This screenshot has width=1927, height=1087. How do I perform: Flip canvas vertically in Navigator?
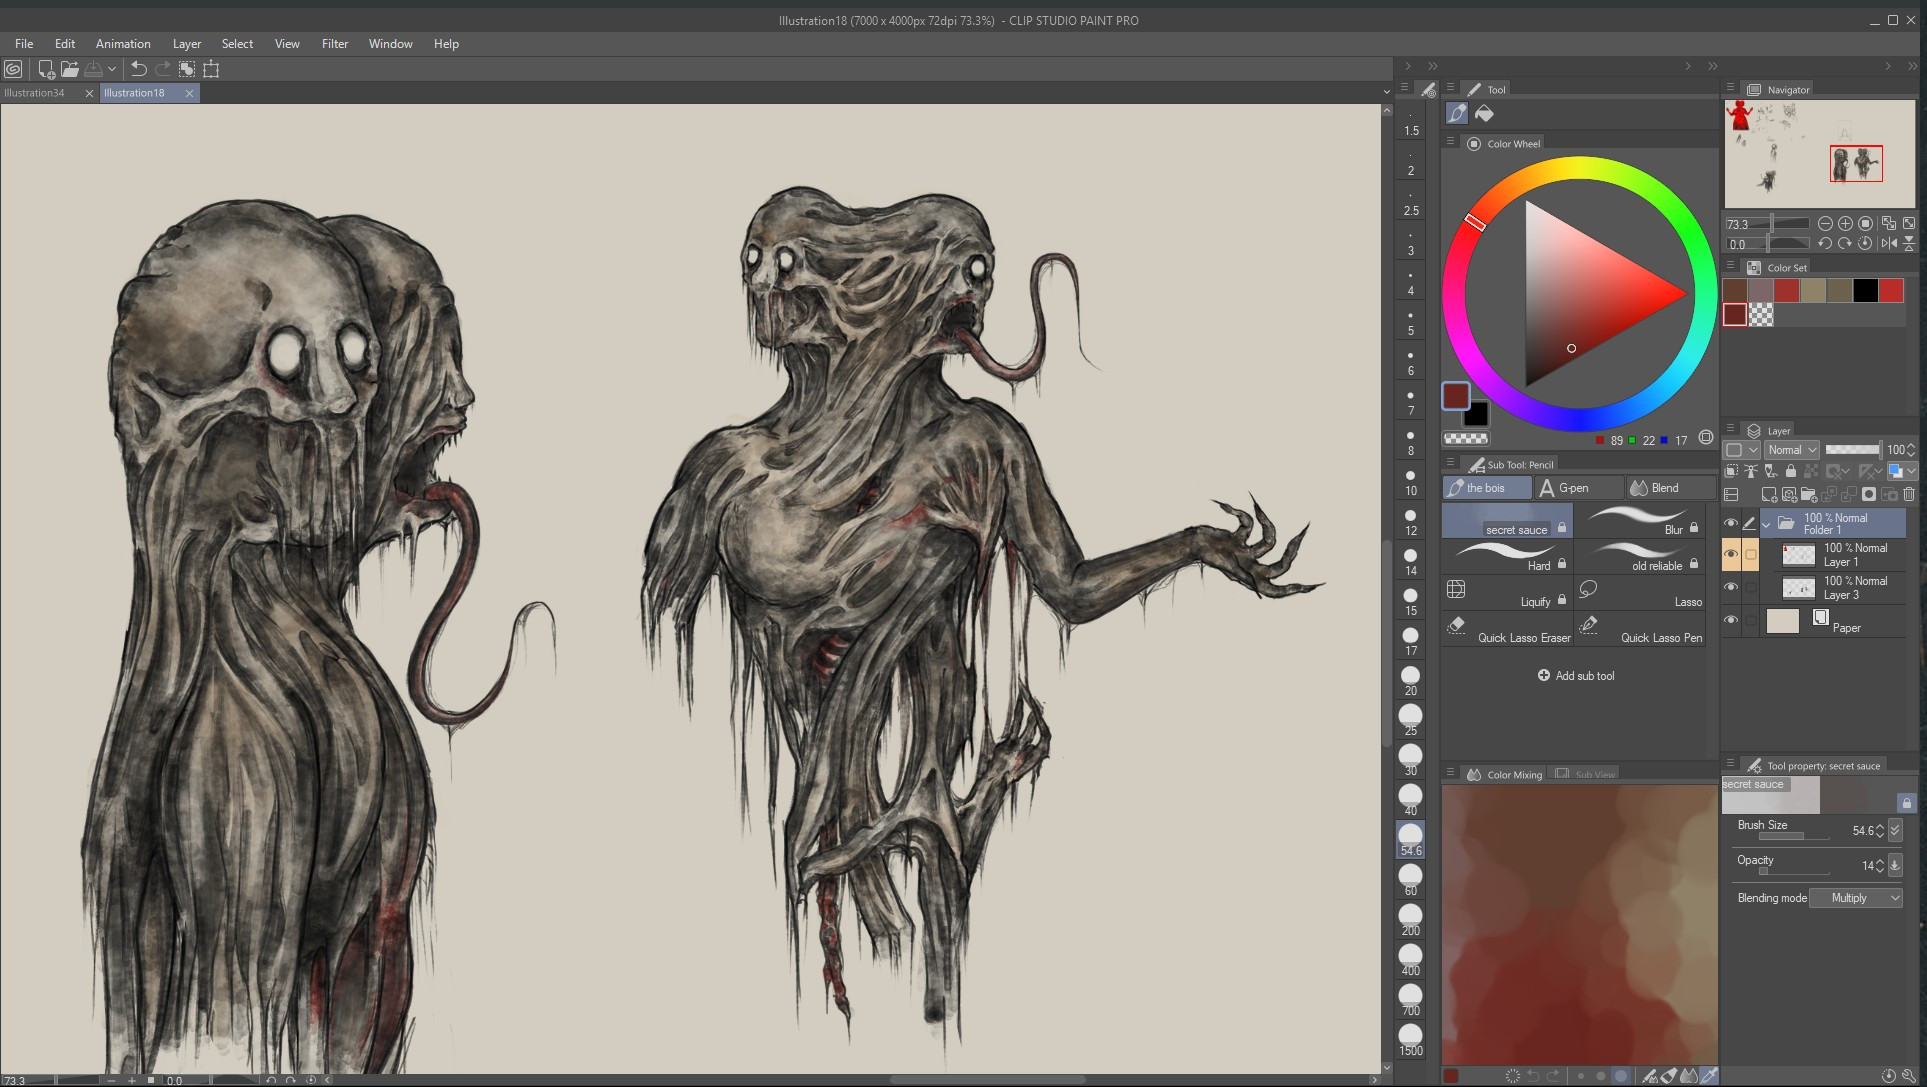pyautogui.click(x=1908, y=243)
